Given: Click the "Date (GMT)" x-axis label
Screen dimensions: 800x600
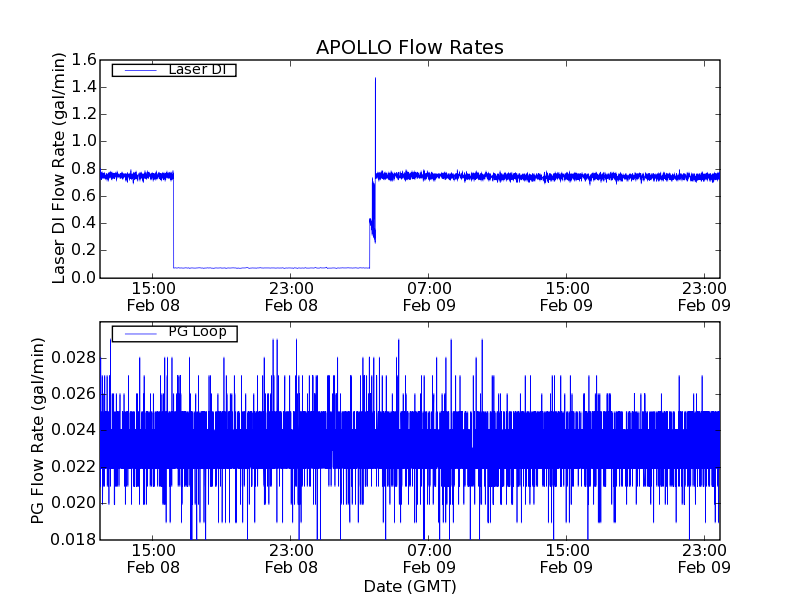Looking at the screenshot, I should tap(409, 585).
